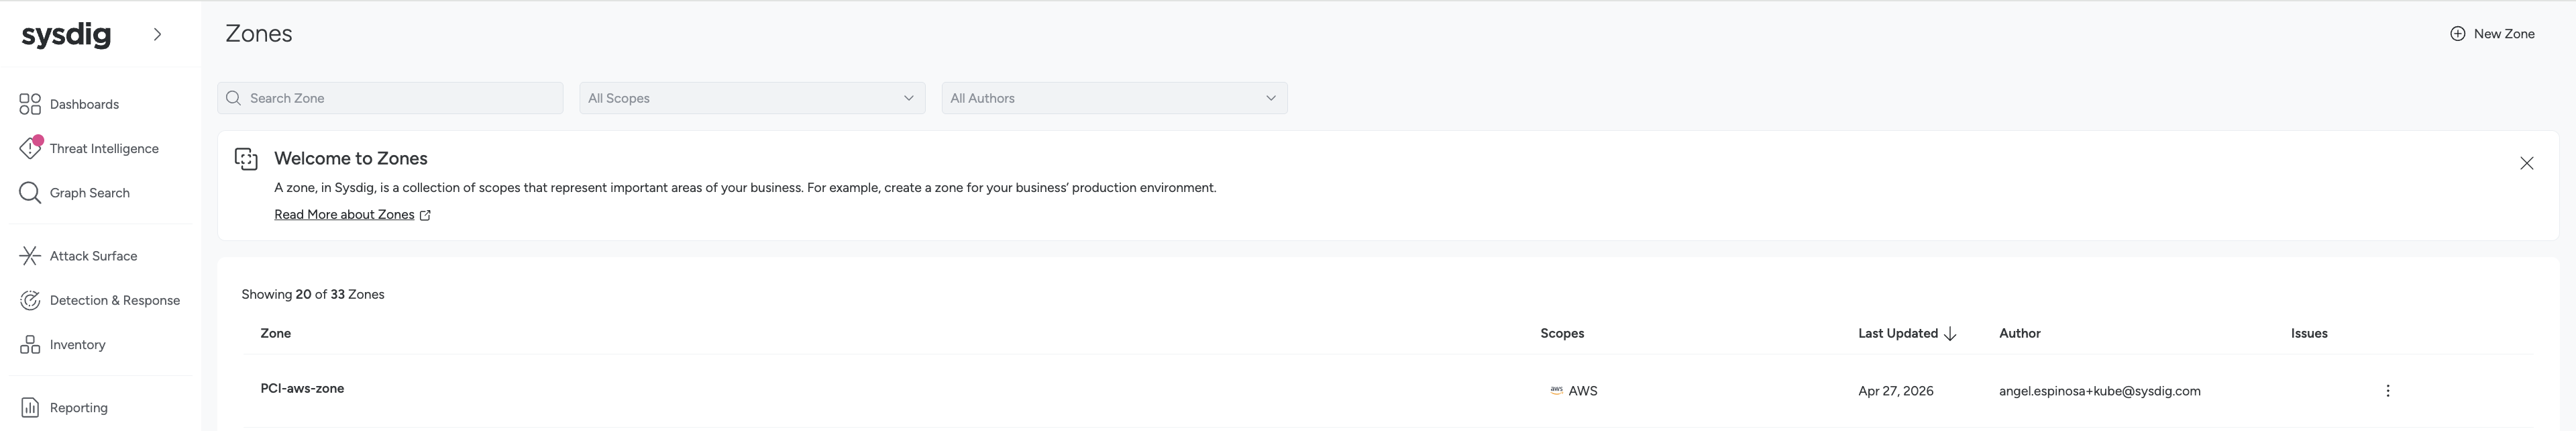This screenshot has width=2576, height=431.
Task: Open three-dot menu for PCI-aws-zone
Action: (x=2388, y=391)
